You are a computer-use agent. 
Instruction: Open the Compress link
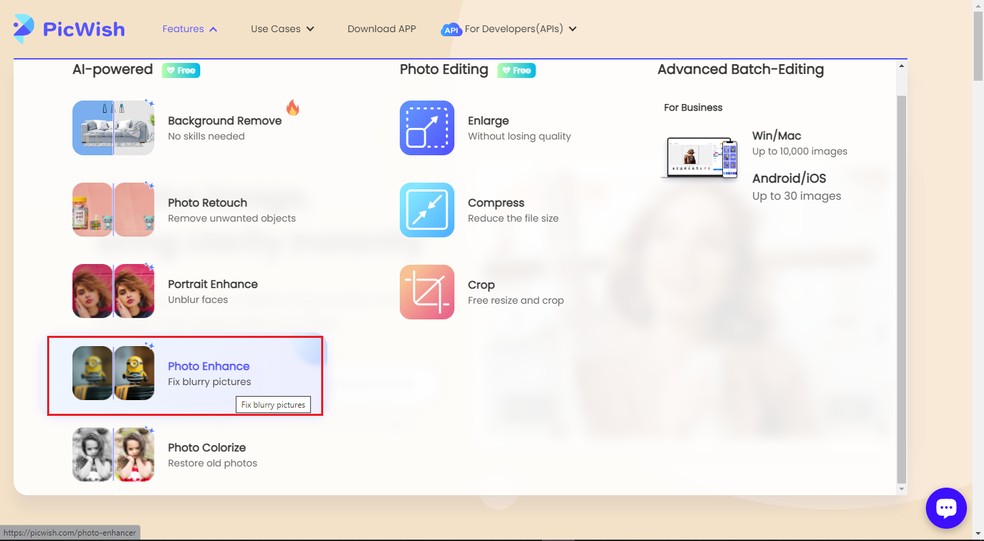pyautogui.click(x=496, y=203)
